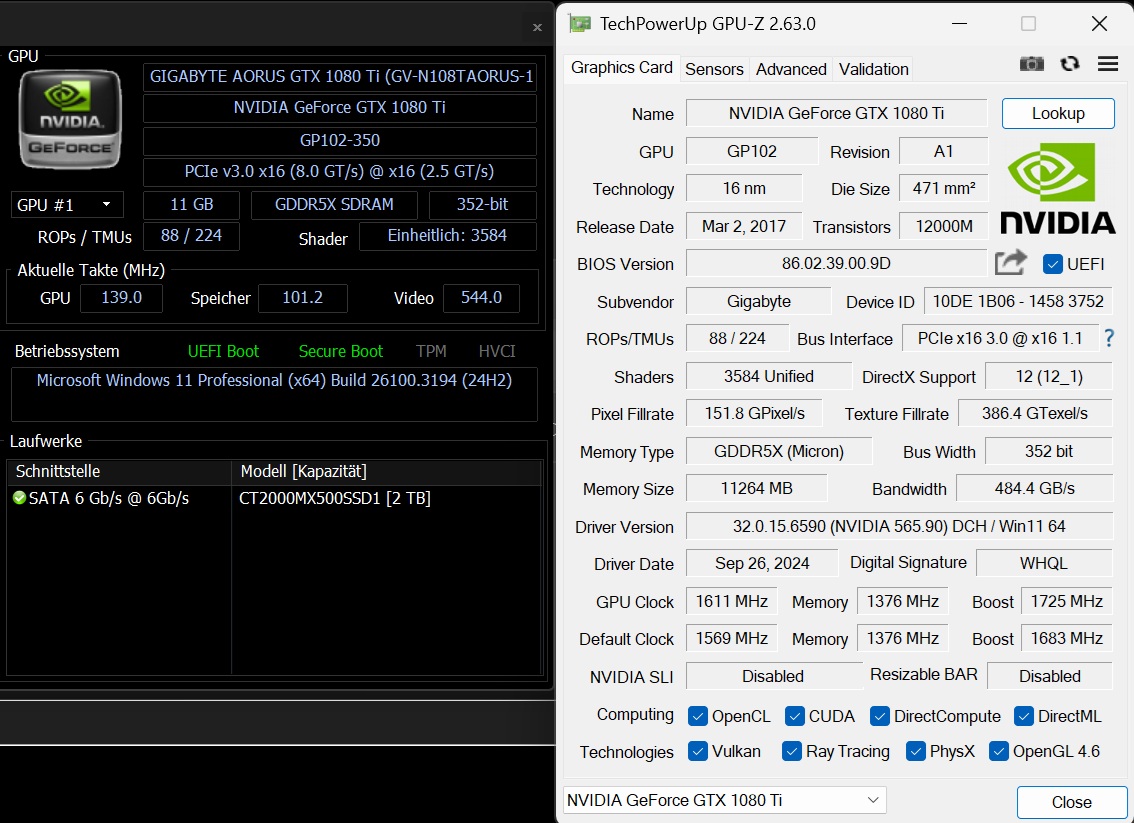Click the GIGABYTE AORUS GTX 1080 Ti field
Image resolution: width=1134 pixels, height=823 pixels.
pyautogui.click(x=340, y=77)
